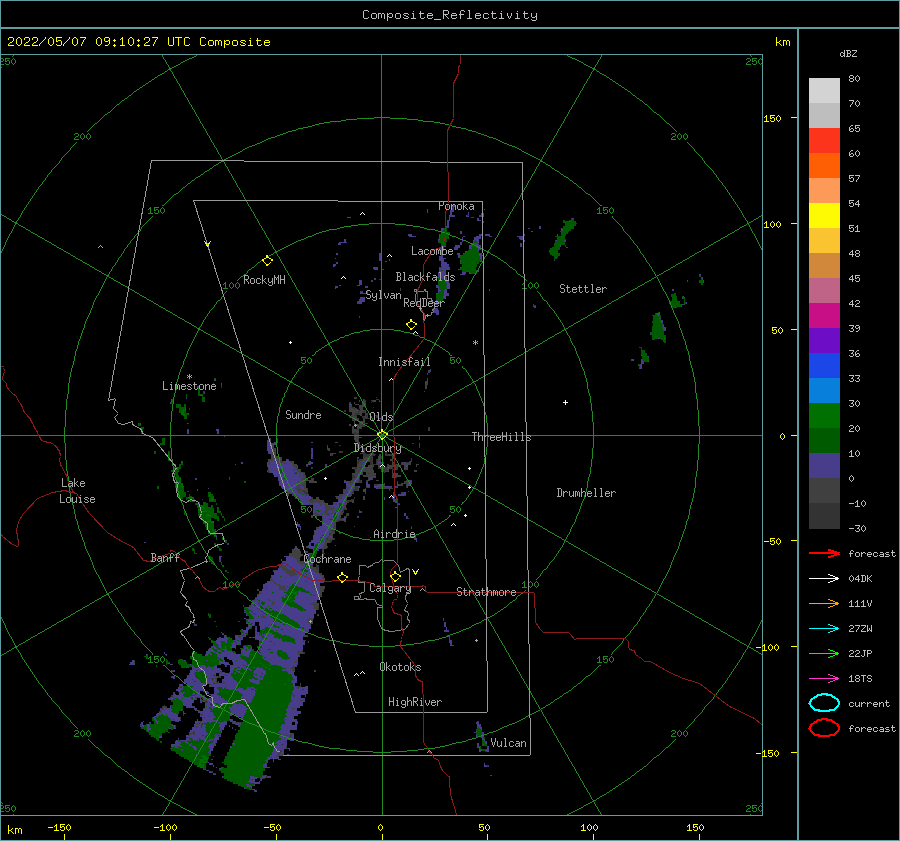Viewport: 900px width, 841px height.
Task: Click the Stettler label
Action: coord(583,289)
